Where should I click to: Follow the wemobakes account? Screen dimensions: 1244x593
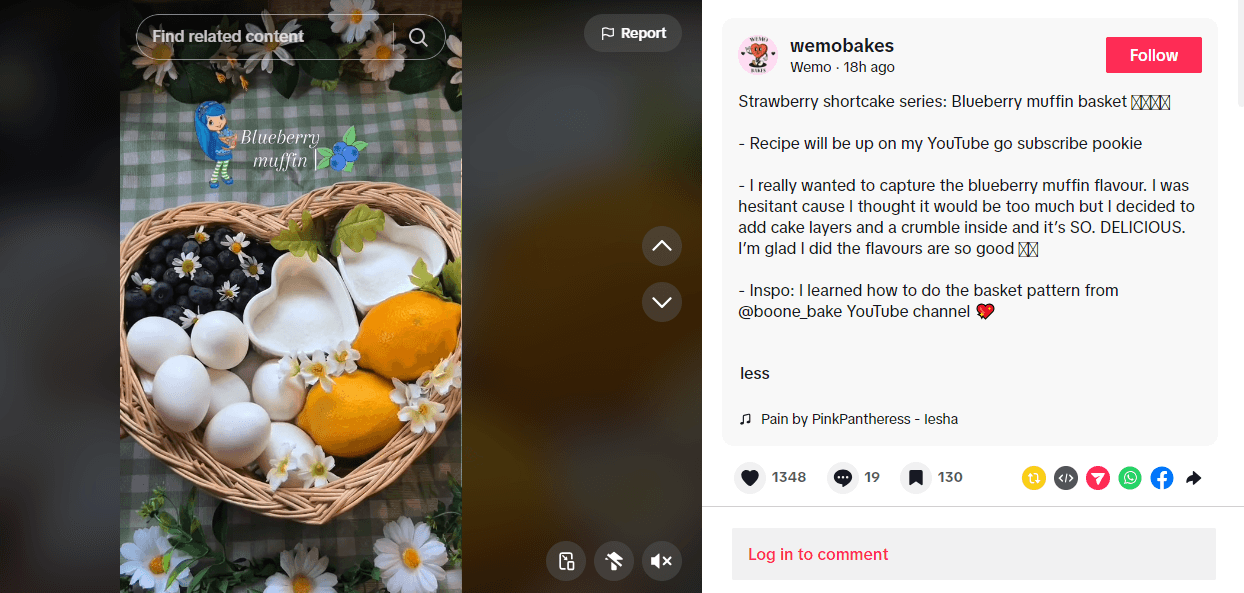1153,55
